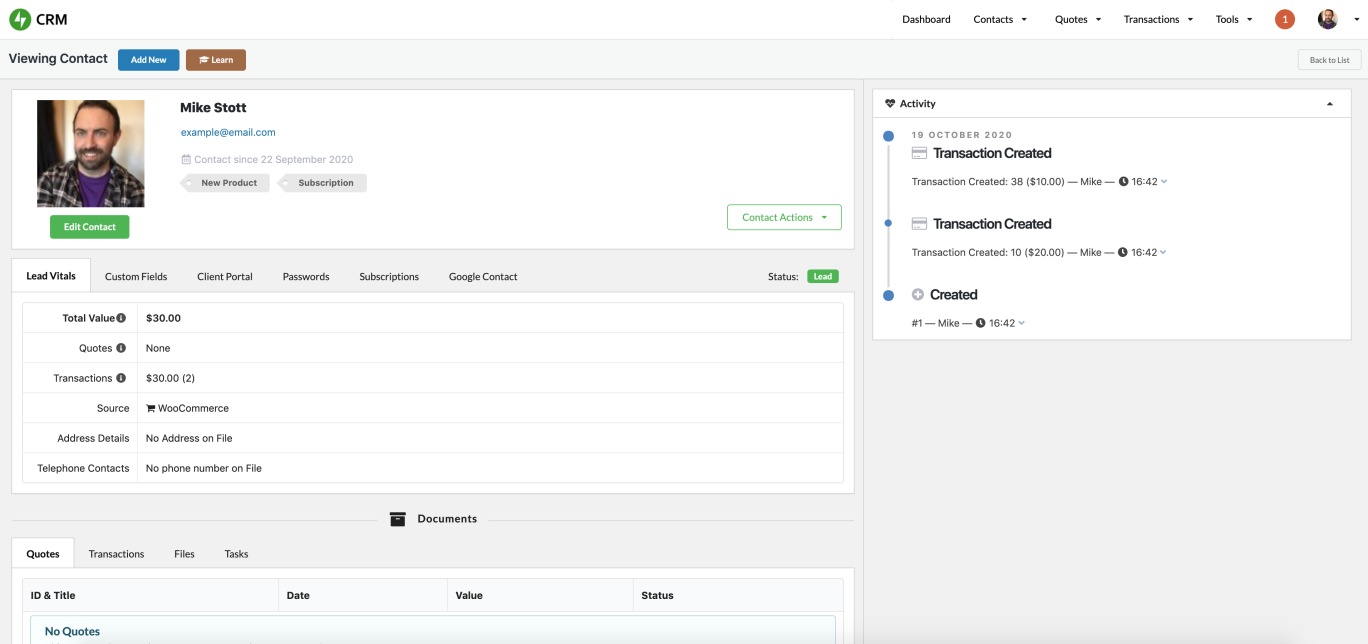Click the example@email.com link
This screenshot has width=1368, height=644.
[x=228, y=132]
